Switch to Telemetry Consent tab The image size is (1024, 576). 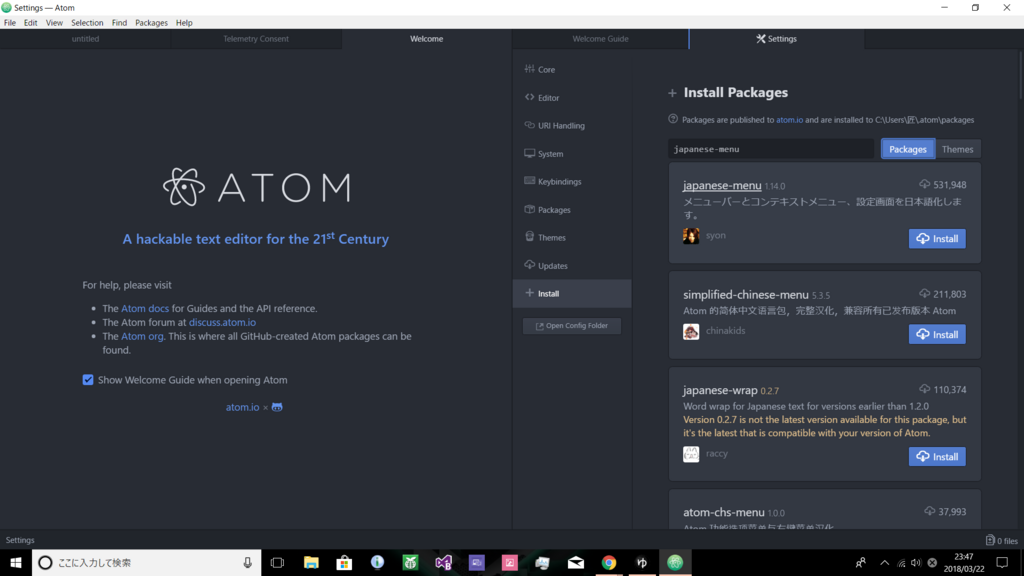click(256, 39)
